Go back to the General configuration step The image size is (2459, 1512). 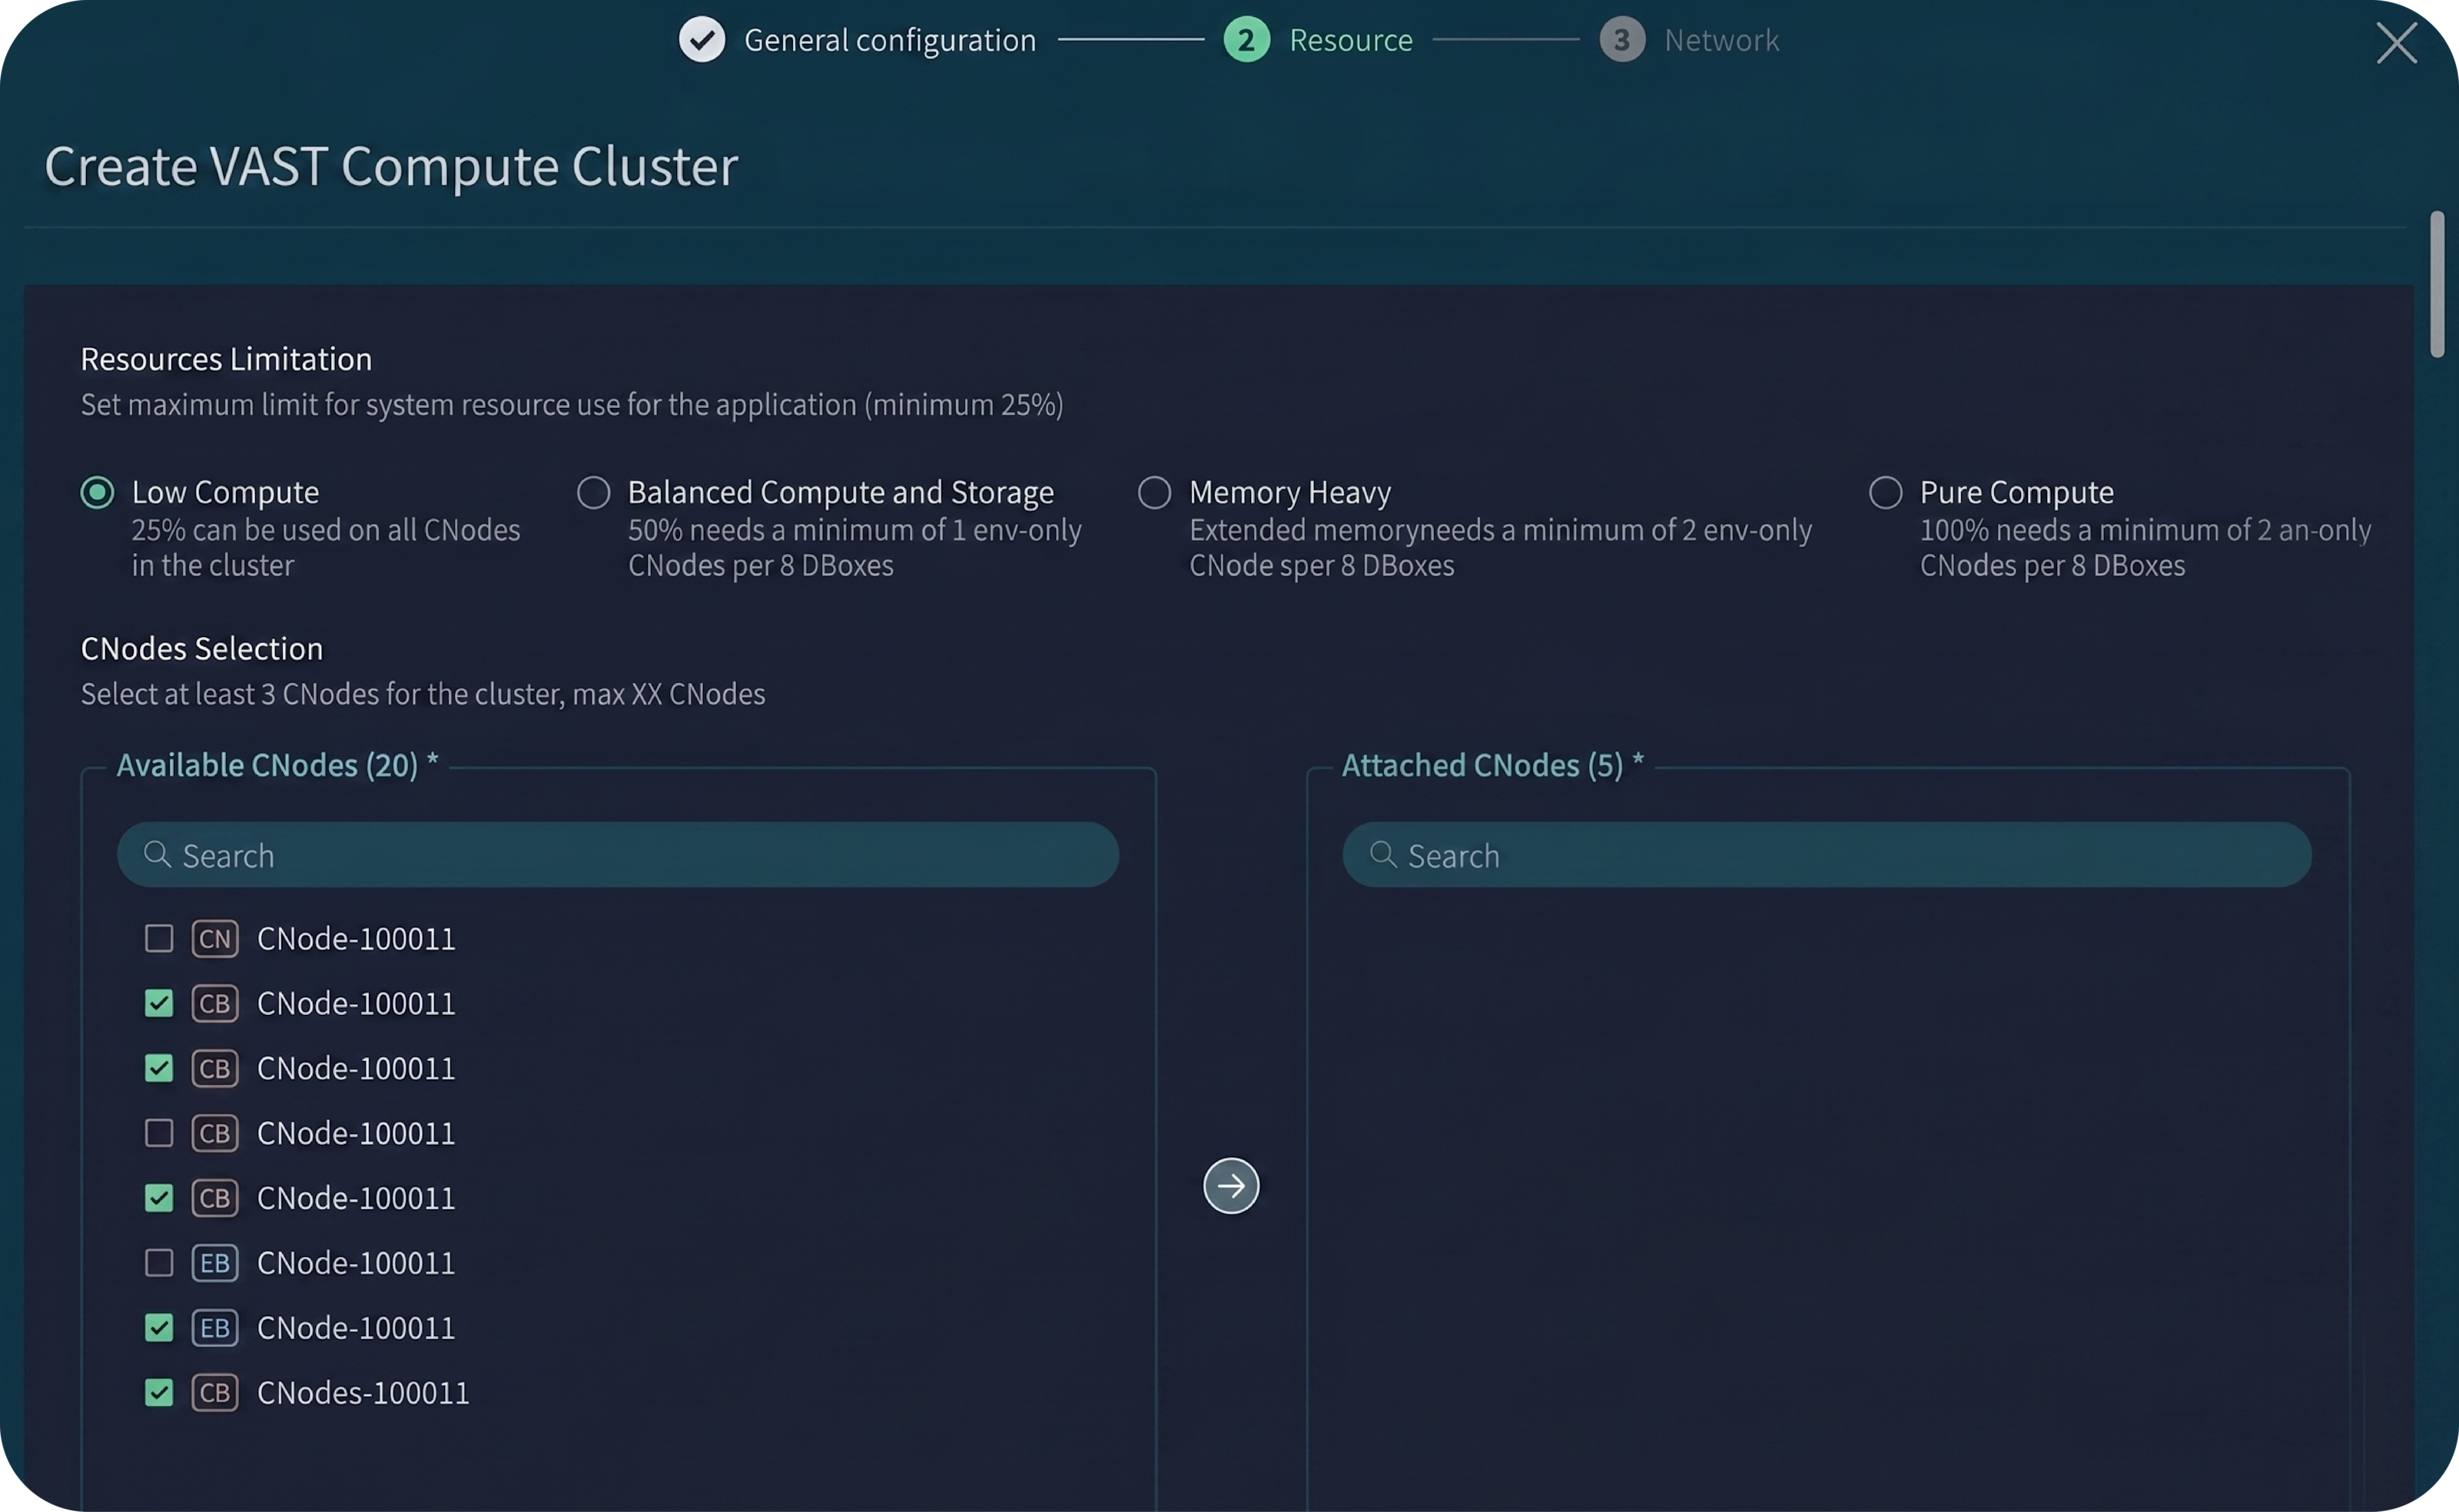tap(890, 40)
